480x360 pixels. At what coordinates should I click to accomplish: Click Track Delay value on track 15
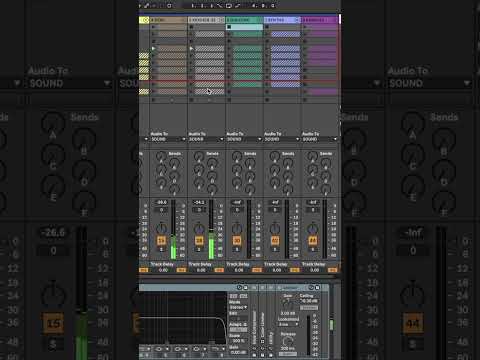coord(163,270)
